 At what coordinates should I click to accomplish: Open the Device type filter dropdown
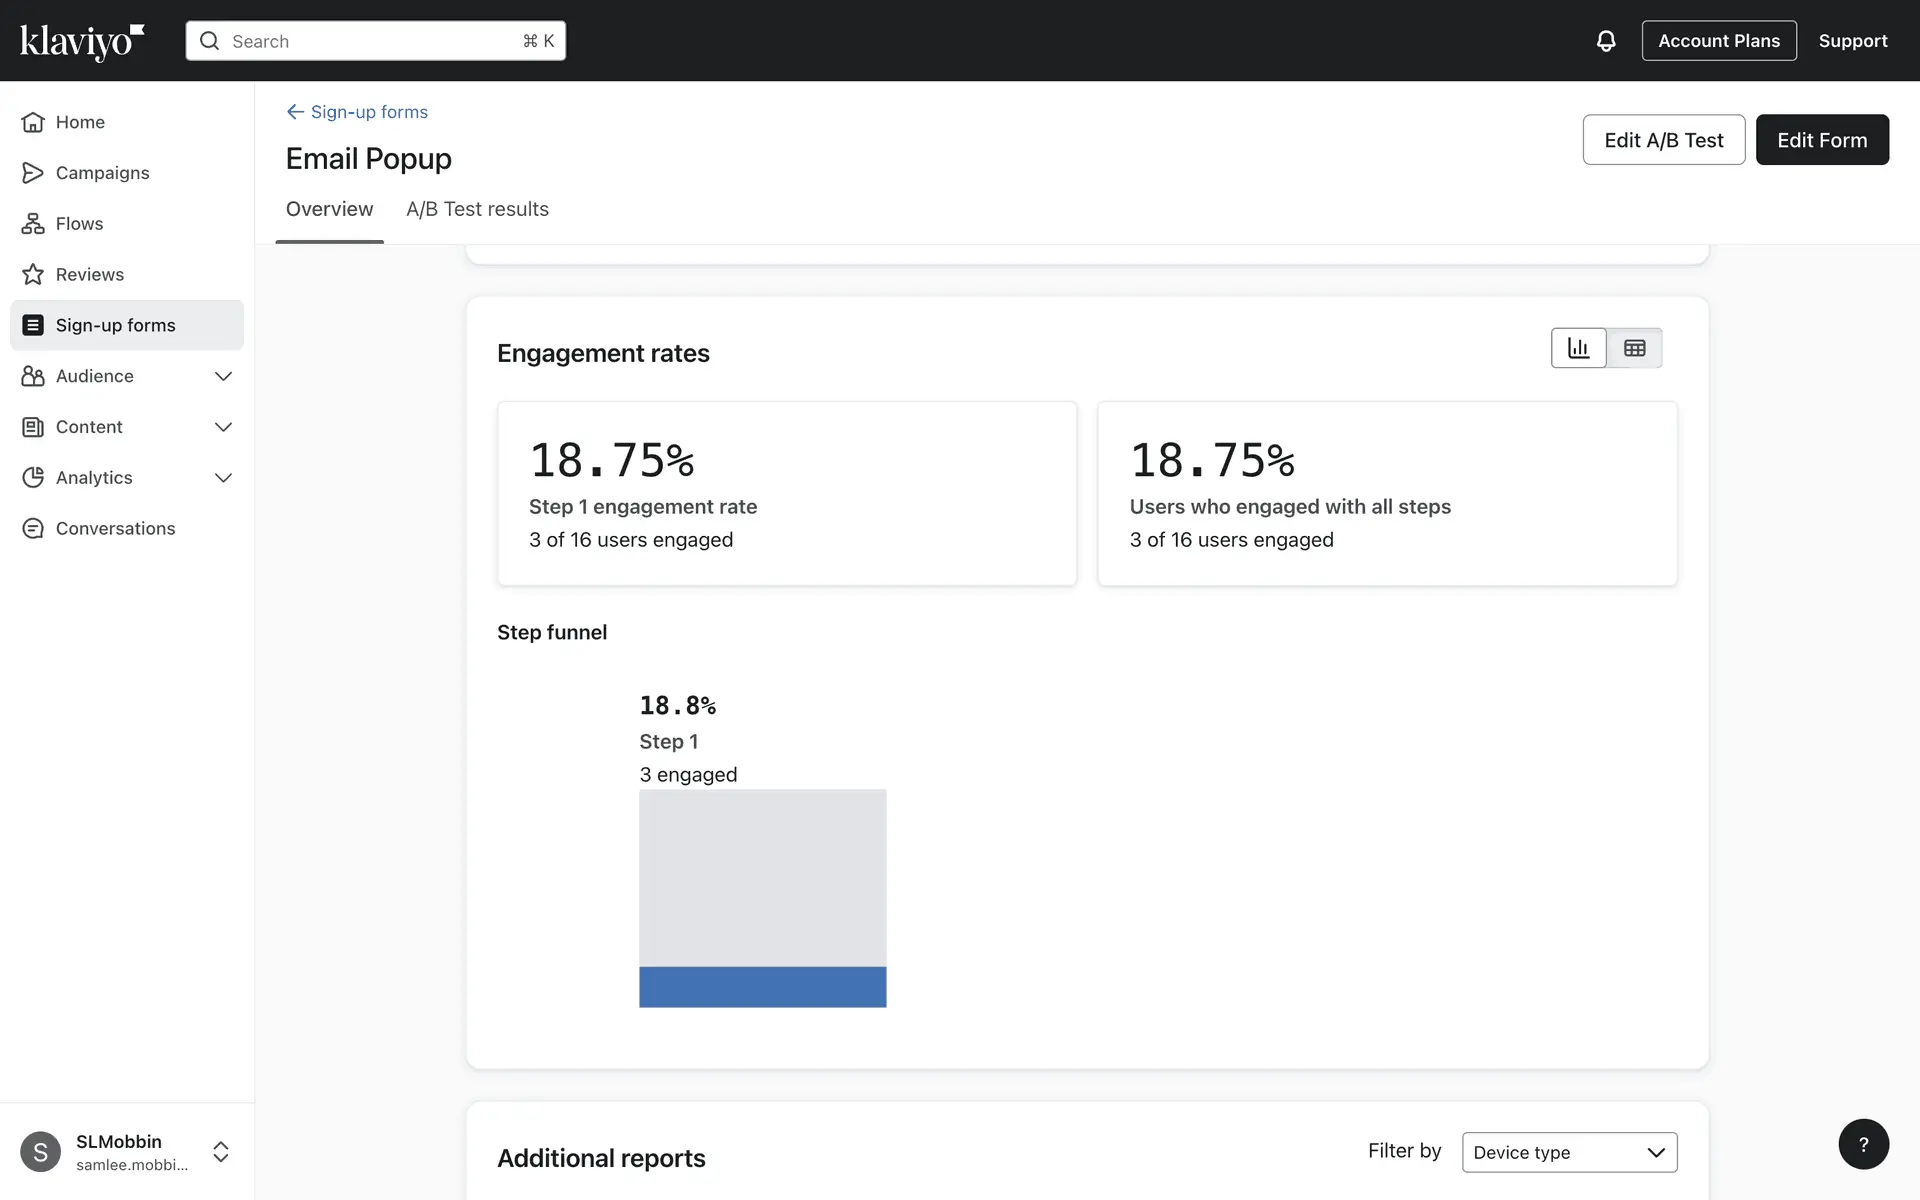(1569, 1152)
